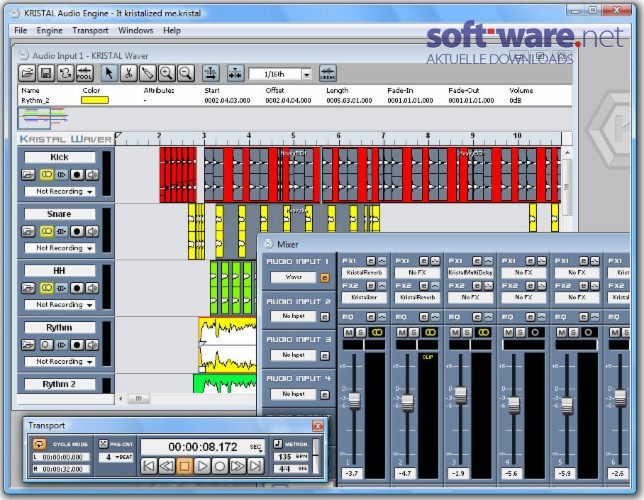Click the HH track name button
This screenshot has width=644, height=500.
60,271
